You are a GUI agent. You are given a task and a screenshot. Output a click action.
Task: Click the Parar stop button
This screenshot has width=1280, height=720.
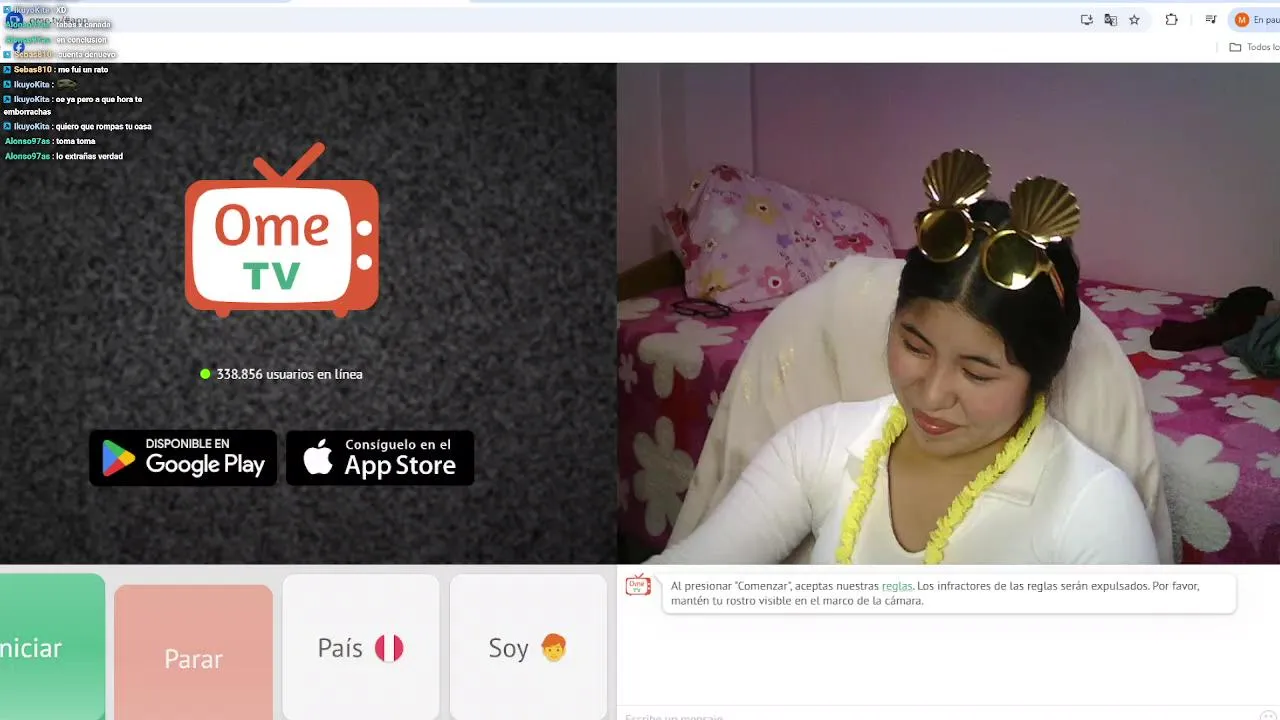[x=193, y=652]
